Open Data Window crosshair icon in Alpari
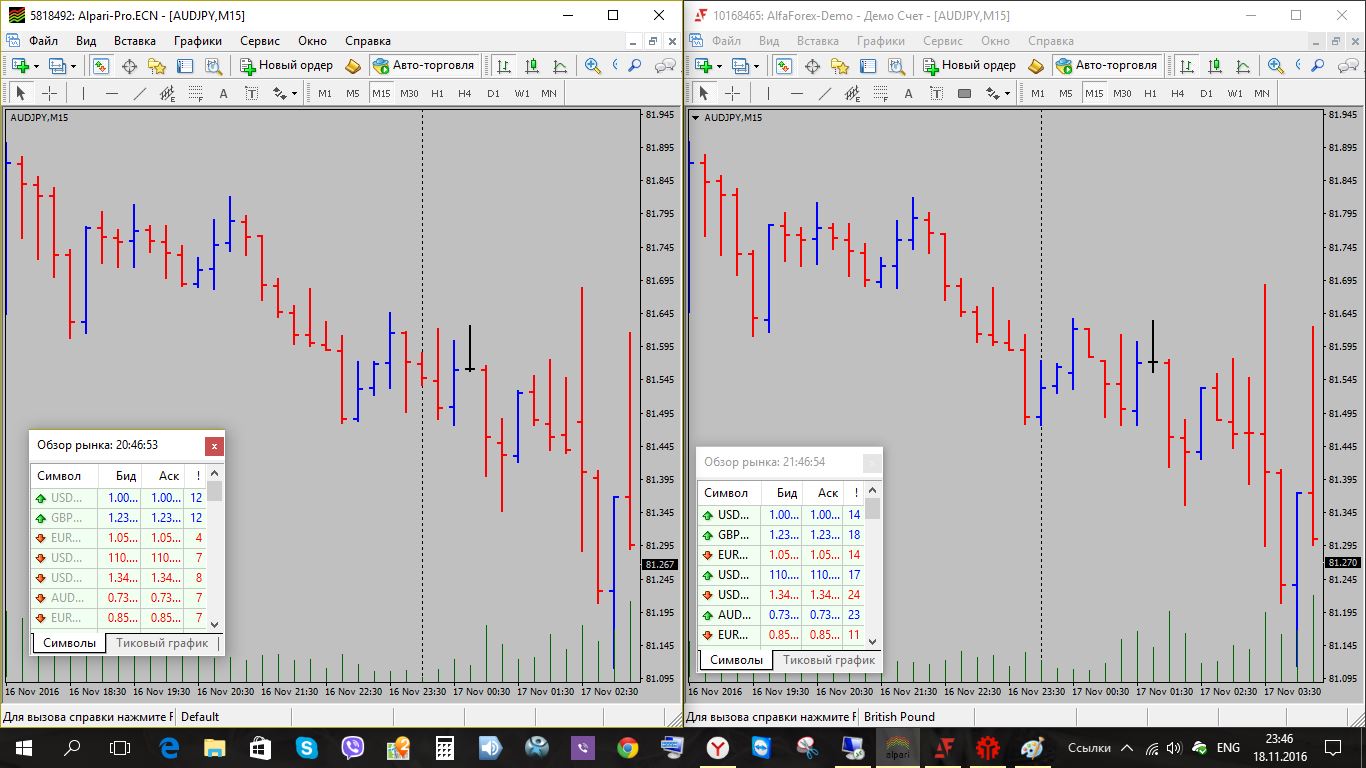This screenshot has width=1366, height=768. coord(129,65)
